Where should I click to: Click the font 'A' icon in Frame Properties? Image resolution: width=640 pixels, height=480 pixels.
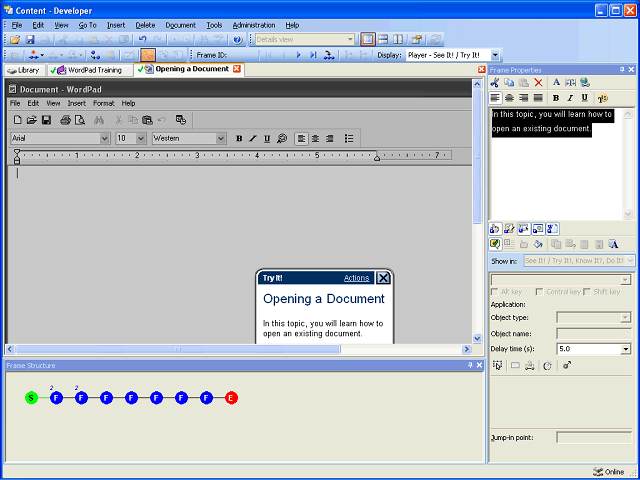(x=556, y=82)
